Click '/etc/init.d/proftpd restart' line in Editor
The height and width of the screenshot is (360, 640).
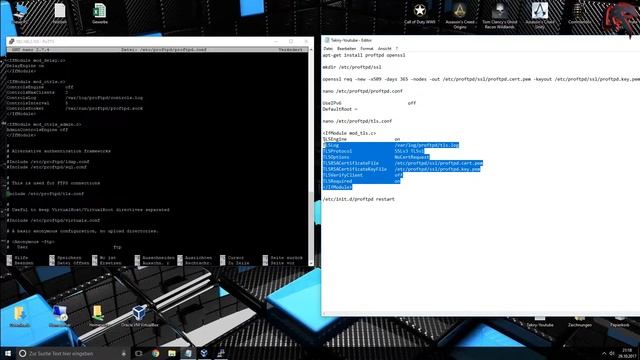point(359,199)
